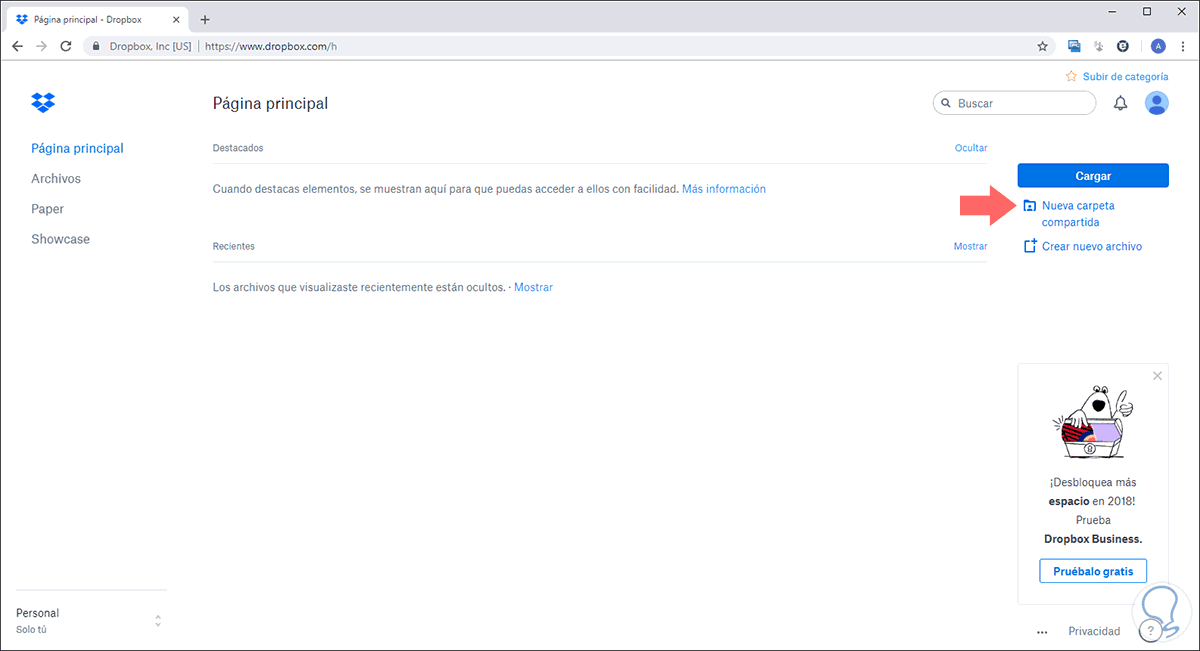Click the star icon beside Subir de categoría
Screen dimensions: 1200x651
[x=1071, y=76]
